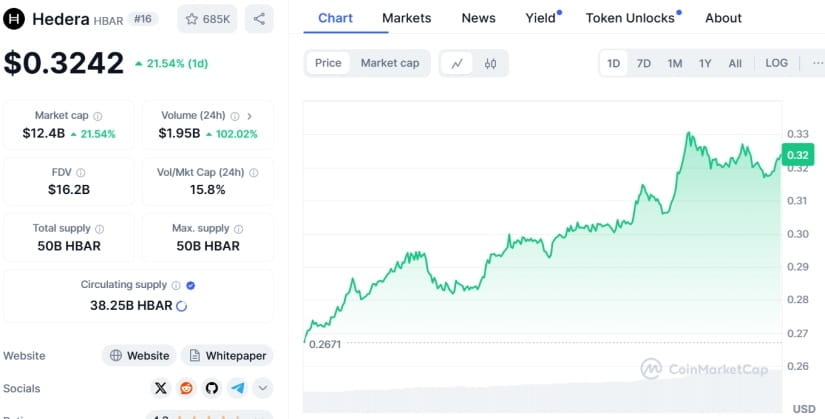
Task: Click the 38.25B HBAR circulating supply value
Action: [x=131, y=306]
